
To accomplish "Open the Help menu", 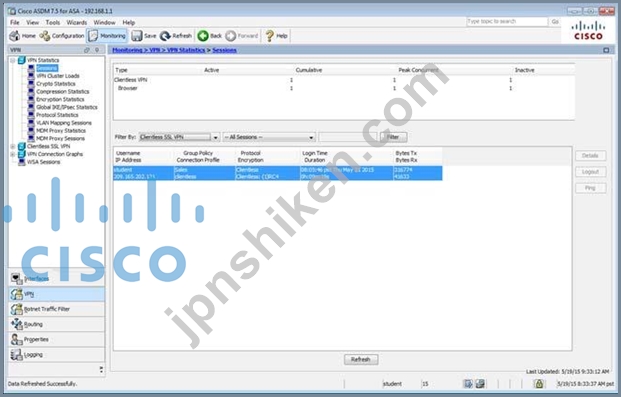I will [129, 22].
